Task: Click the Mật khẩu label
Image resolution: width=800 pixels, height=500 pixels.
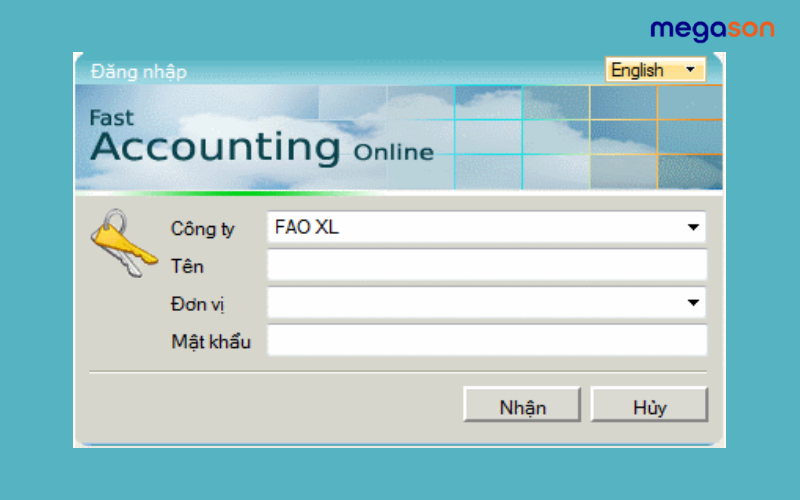Action: point(211,341)
